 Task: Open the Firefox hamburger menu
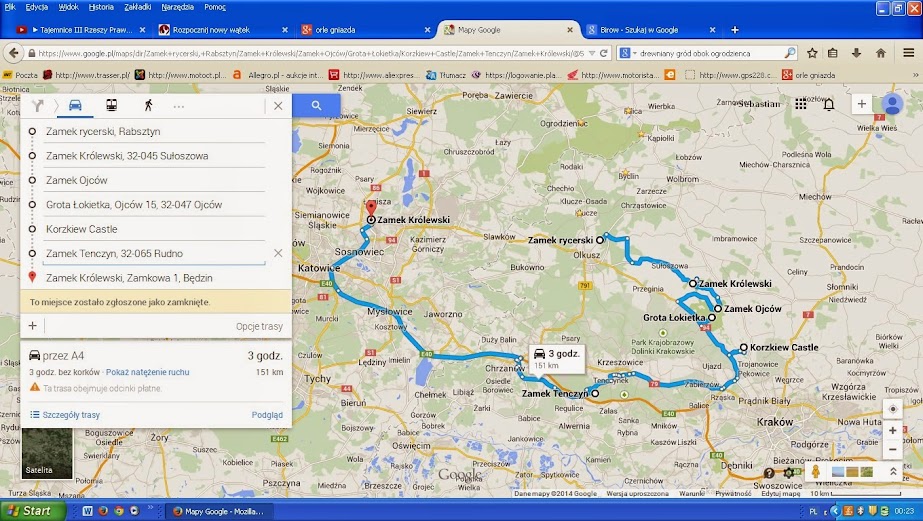[909, 53]
